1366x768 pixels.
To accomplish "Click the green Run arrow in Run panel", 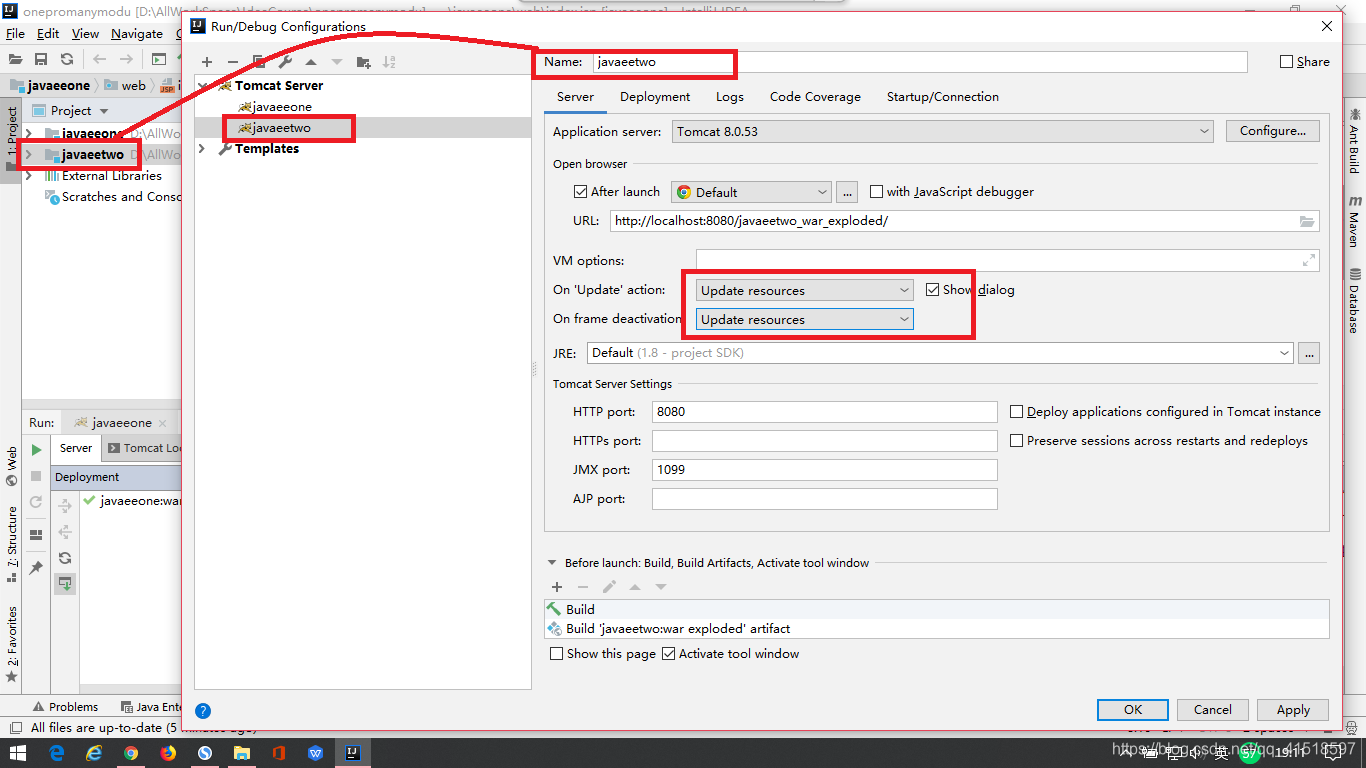I will pyautogui.click(x=36, y=450).
